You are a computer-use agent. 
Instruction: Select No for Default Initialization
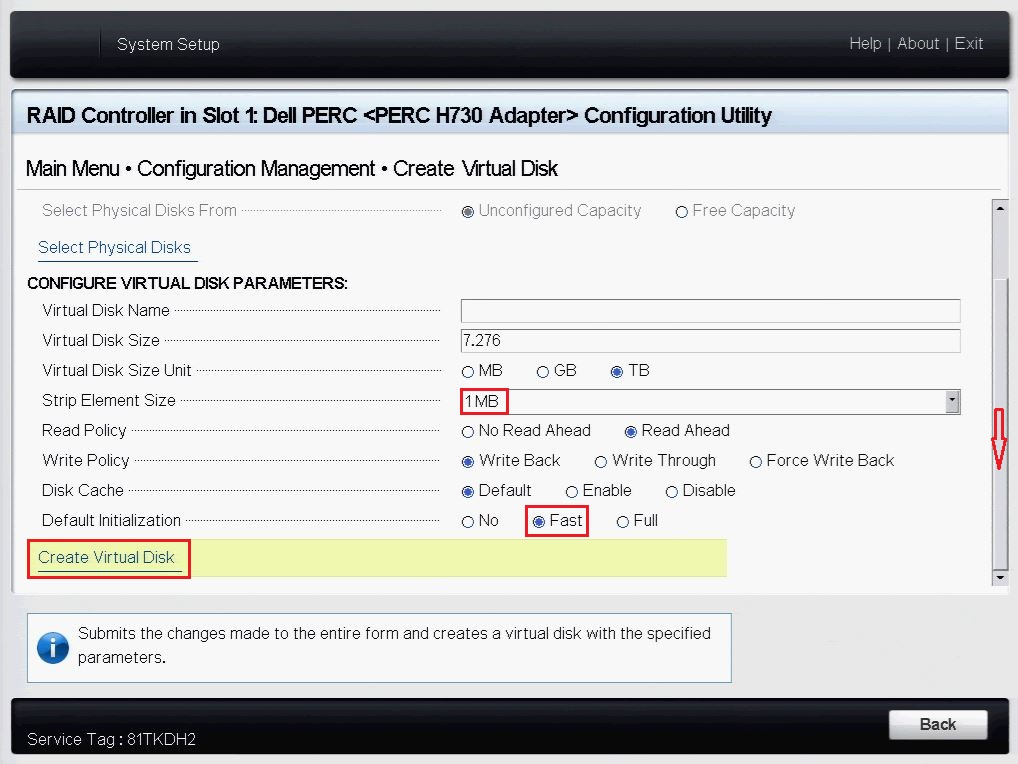[467, 520]
